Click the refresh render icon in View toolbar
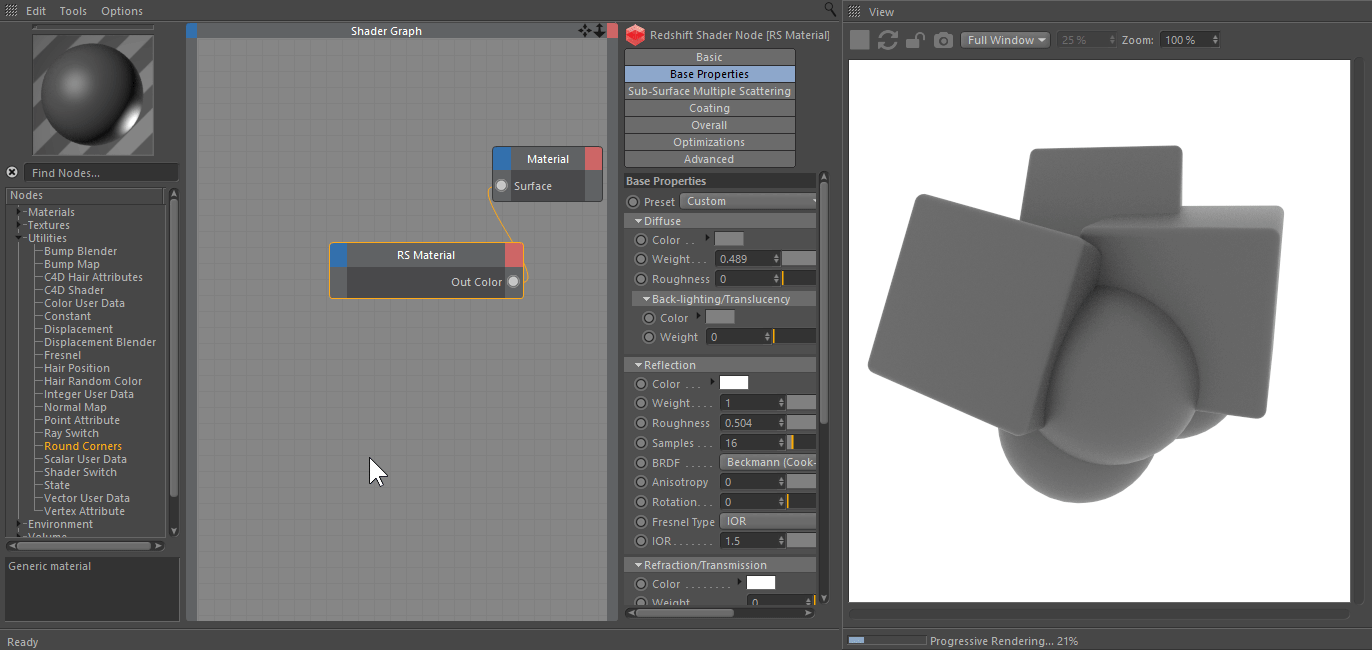1372x650 pixels. coord(888,40)
